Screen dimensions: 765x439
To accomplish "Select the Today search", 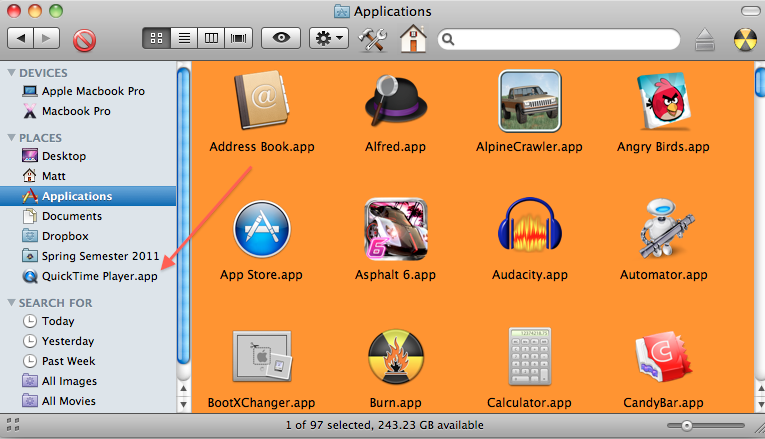I will [x=88, y=321].
